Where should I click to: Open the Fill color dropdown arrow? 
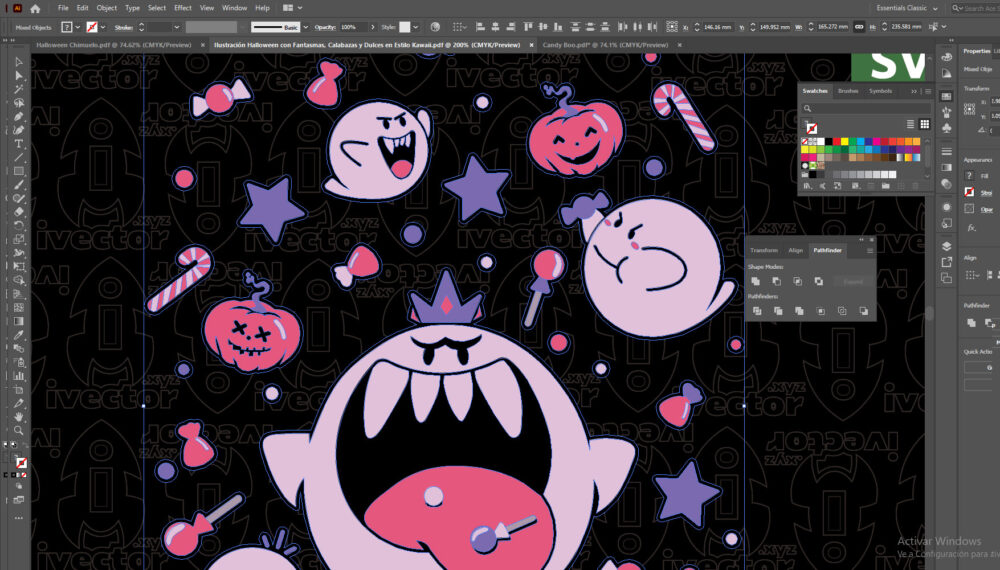pyautogui.click(x=78, y=27)
